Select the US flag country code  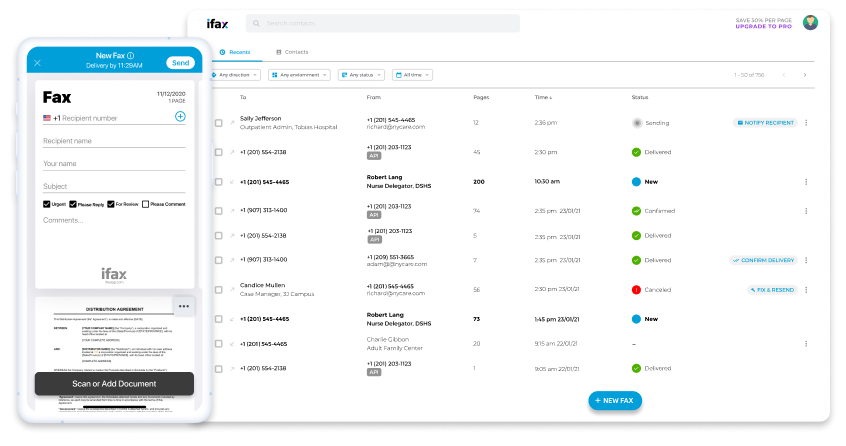tap(47, 118)
